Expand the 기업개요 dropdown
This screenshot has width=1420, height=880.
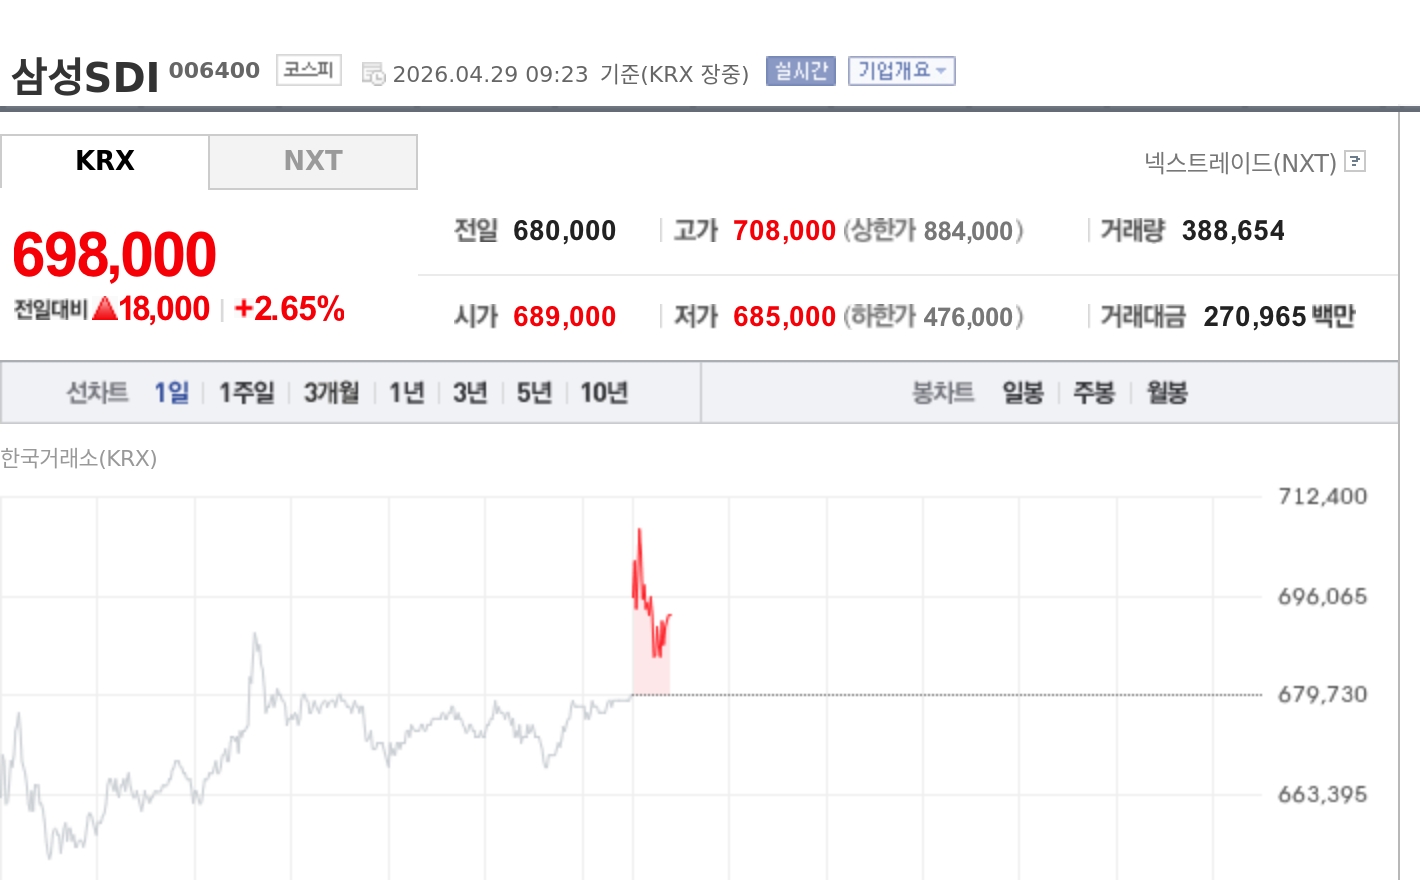pyautogui.click(x=901, y=71)
